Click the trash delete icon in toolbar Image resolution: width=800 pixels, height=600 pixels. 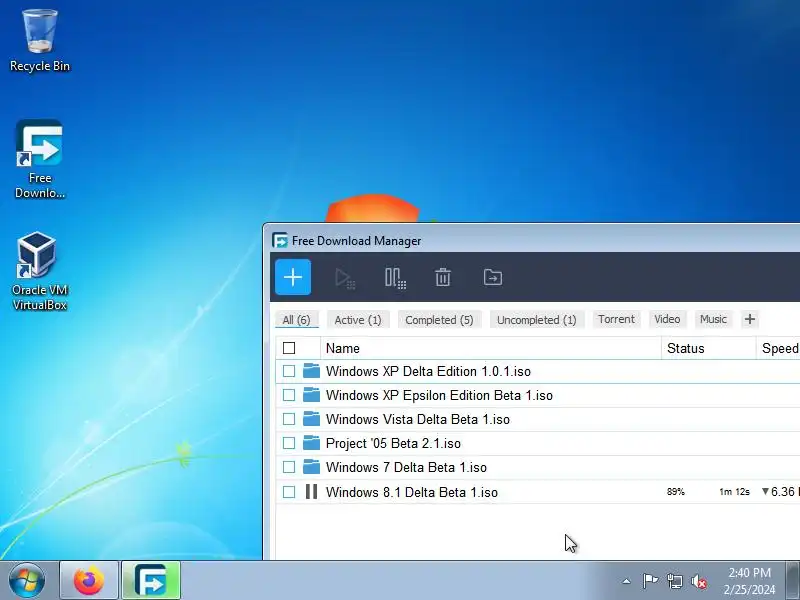click(x=443, y=278)
